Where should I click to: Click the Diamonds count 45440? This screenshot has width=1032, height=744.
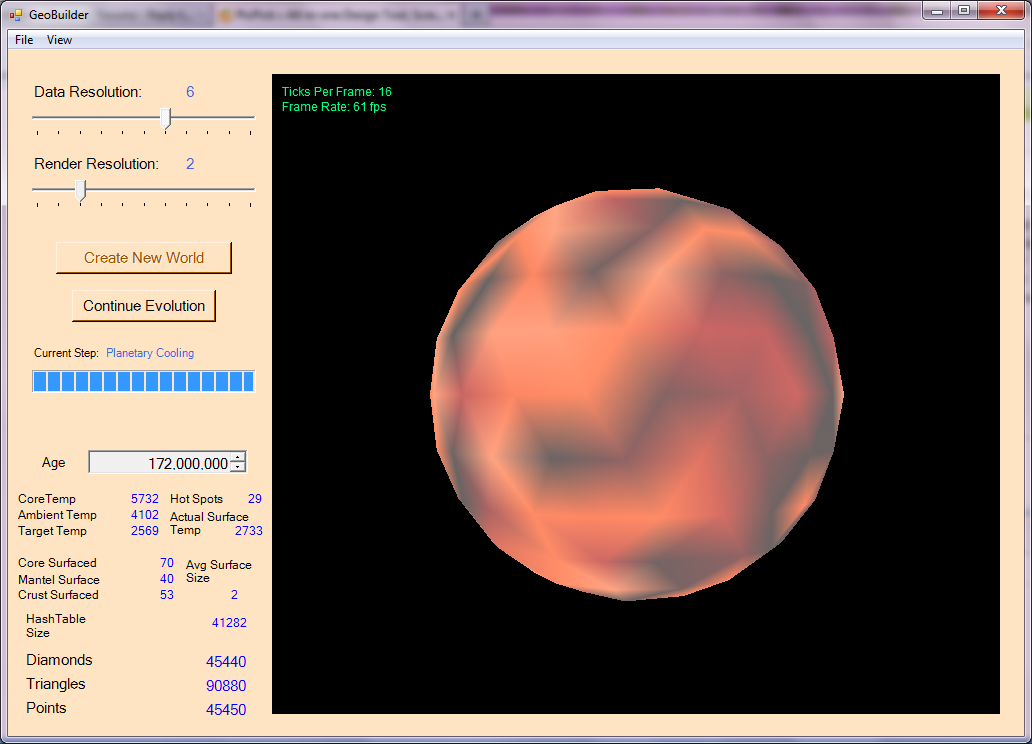point(226,662)
